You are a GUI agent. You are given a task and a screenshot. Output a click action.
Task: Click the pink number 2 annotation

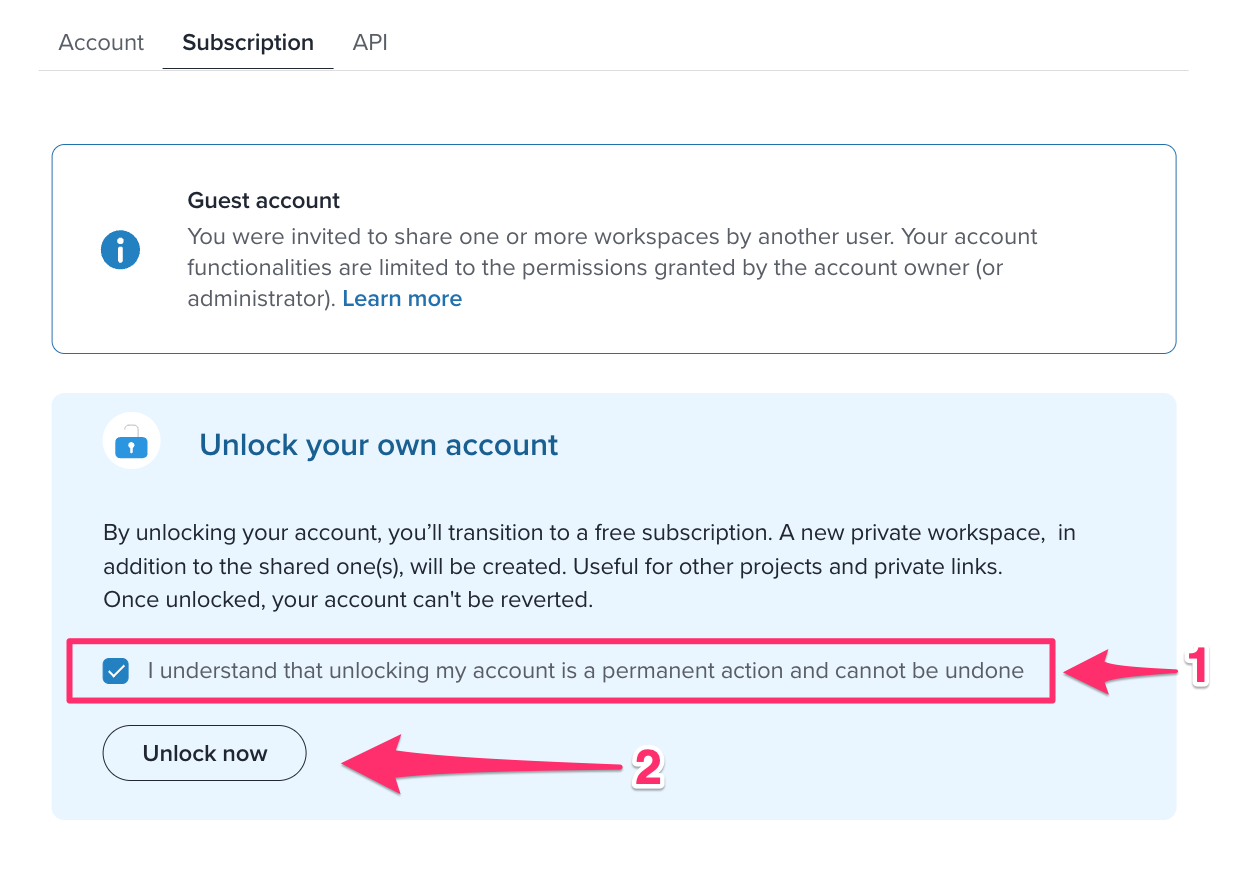pyautogui.click(x=648, y=769)
